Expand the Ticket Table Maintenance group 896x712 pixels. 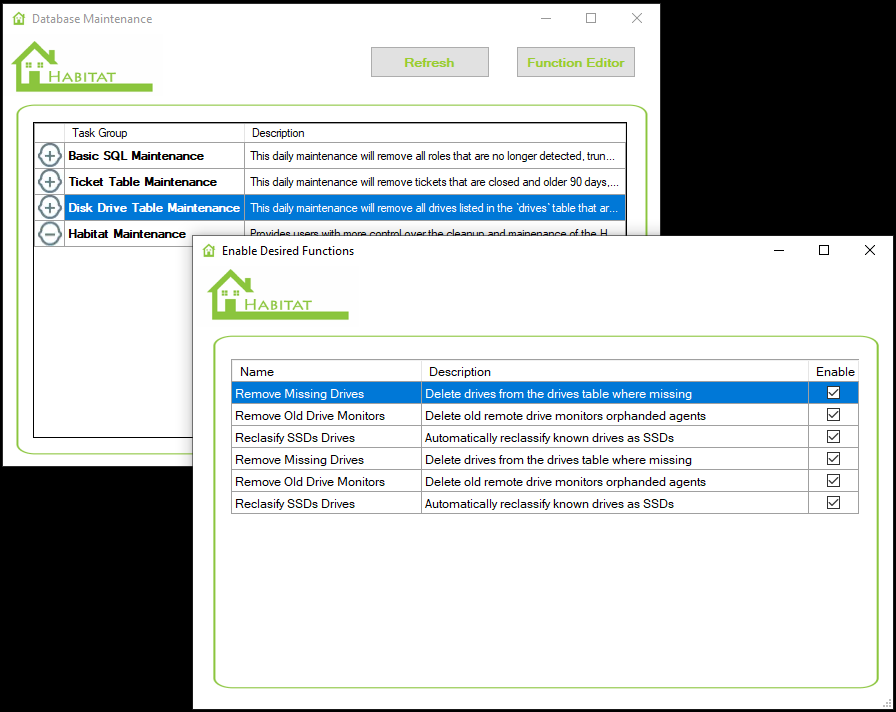(50, 182)
